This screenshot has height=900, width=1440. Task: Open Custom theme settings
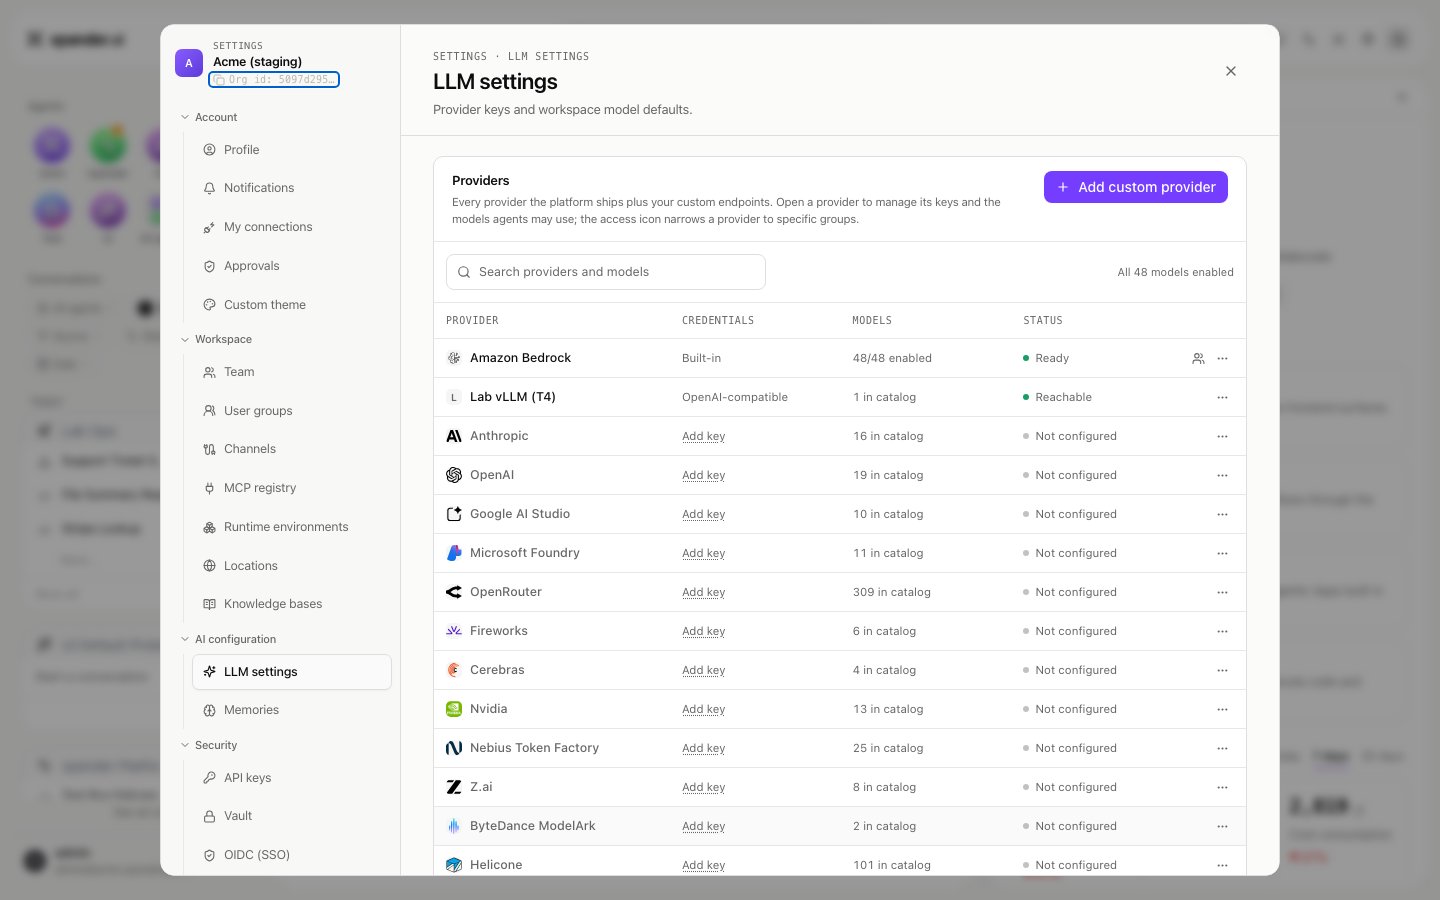[292, 305]
